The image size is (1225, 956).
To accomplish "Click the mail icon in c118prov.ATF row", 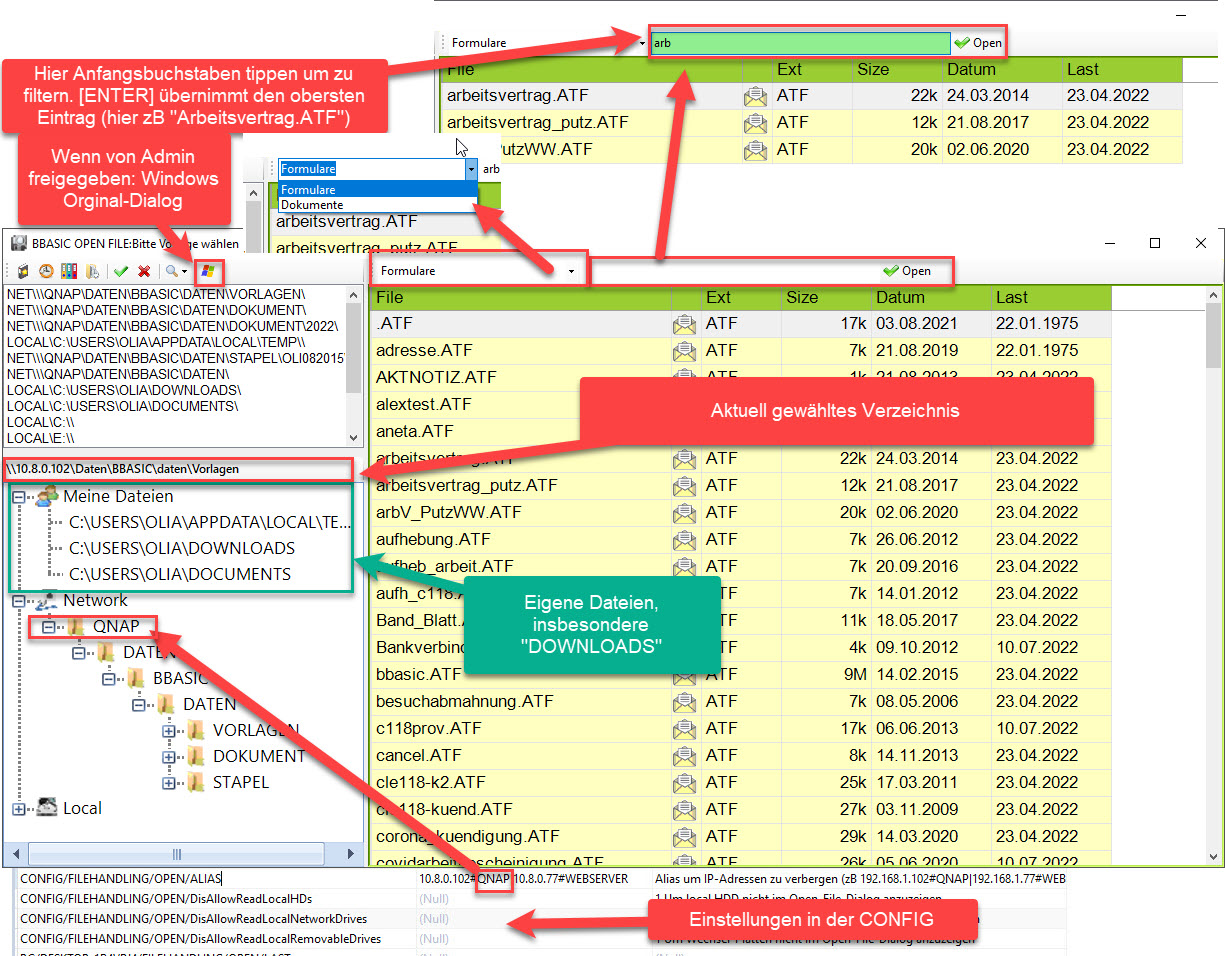I will point(684,729).
